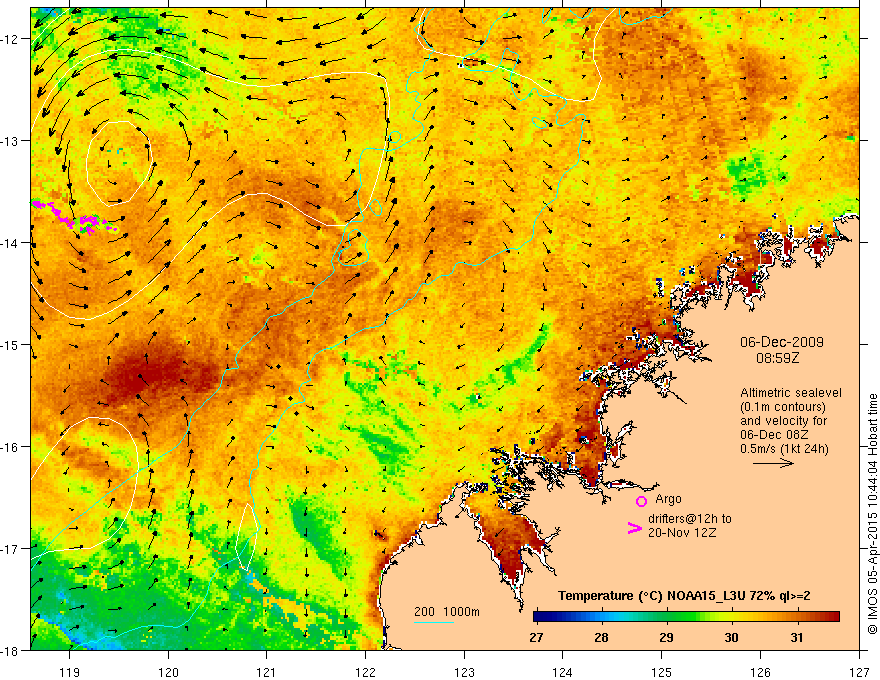Click longitude axis label 127
The image size is (880, 680).
(859, 672)
